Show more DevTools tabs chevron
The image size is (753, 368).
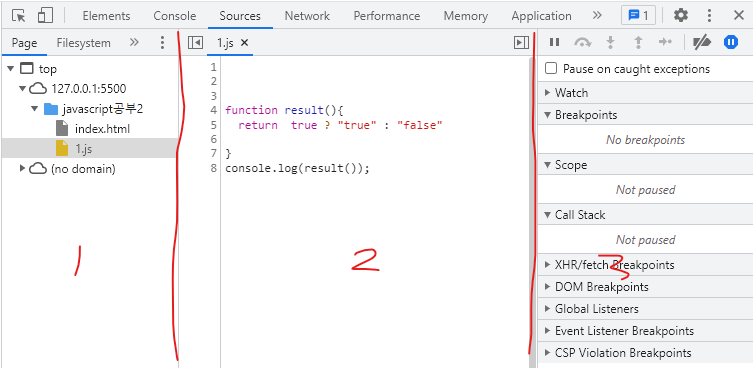tap(597, 15)
